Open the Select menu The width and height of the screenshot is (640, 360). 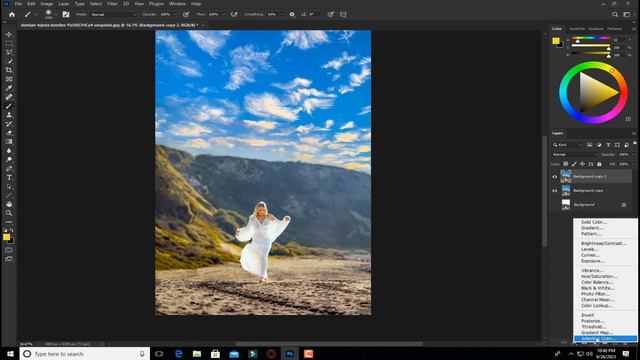pyautogui.click(x=96, y=4)
